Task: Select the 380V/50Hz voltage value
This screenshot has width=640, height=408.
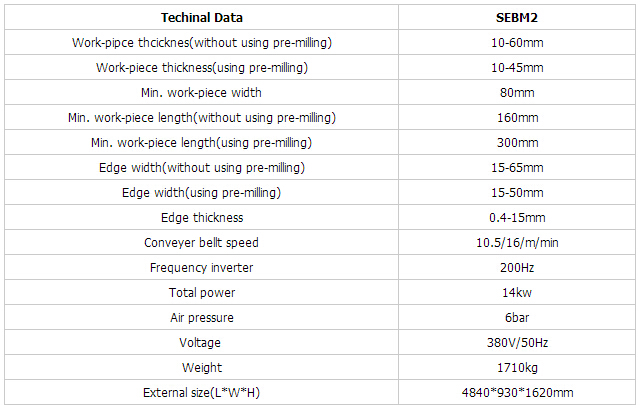Action: pyautogui.click(x=518, y=343)
